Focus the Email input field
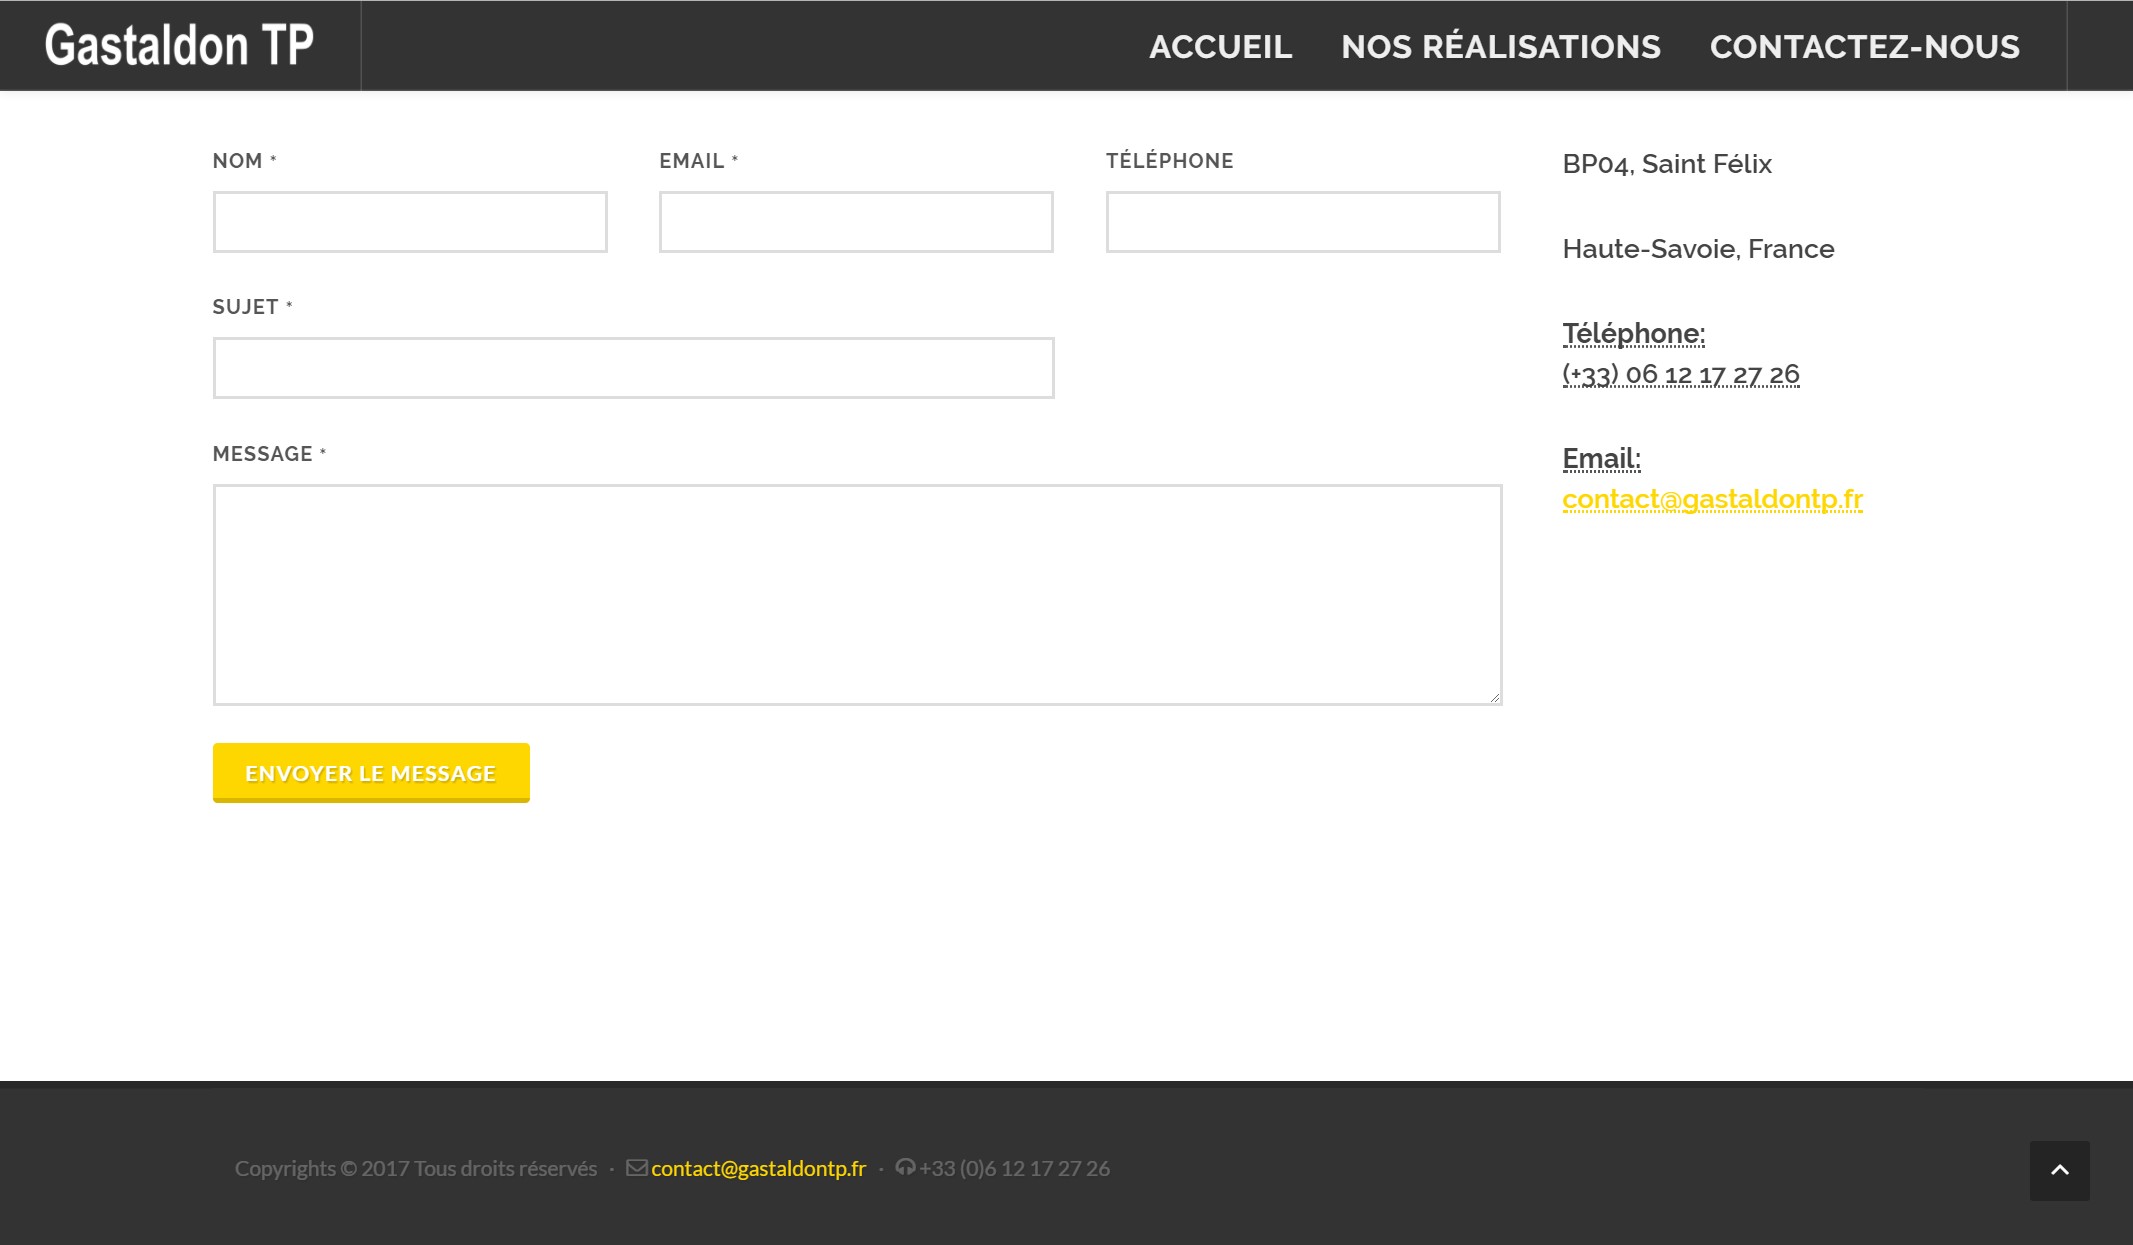Image resolution: width=2133 pixels, height=1245 pixels. coord(856,222)
